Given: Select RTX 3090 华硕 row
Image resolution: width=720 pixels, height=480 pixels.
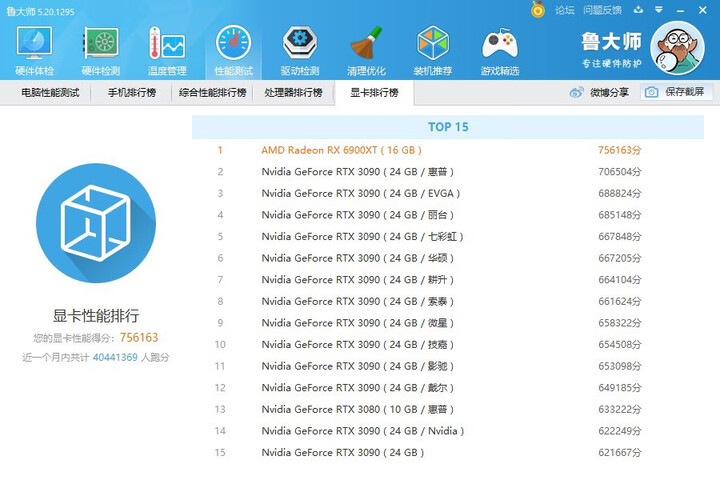Looking at the screenshot, I should tap(448, 258).
